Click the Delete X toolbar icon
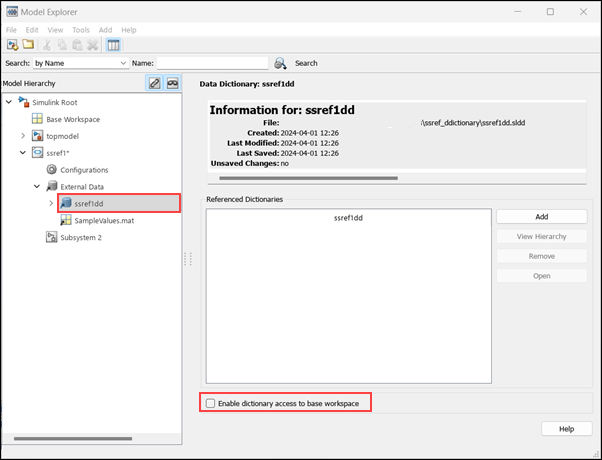 click(x=93, y=45)
